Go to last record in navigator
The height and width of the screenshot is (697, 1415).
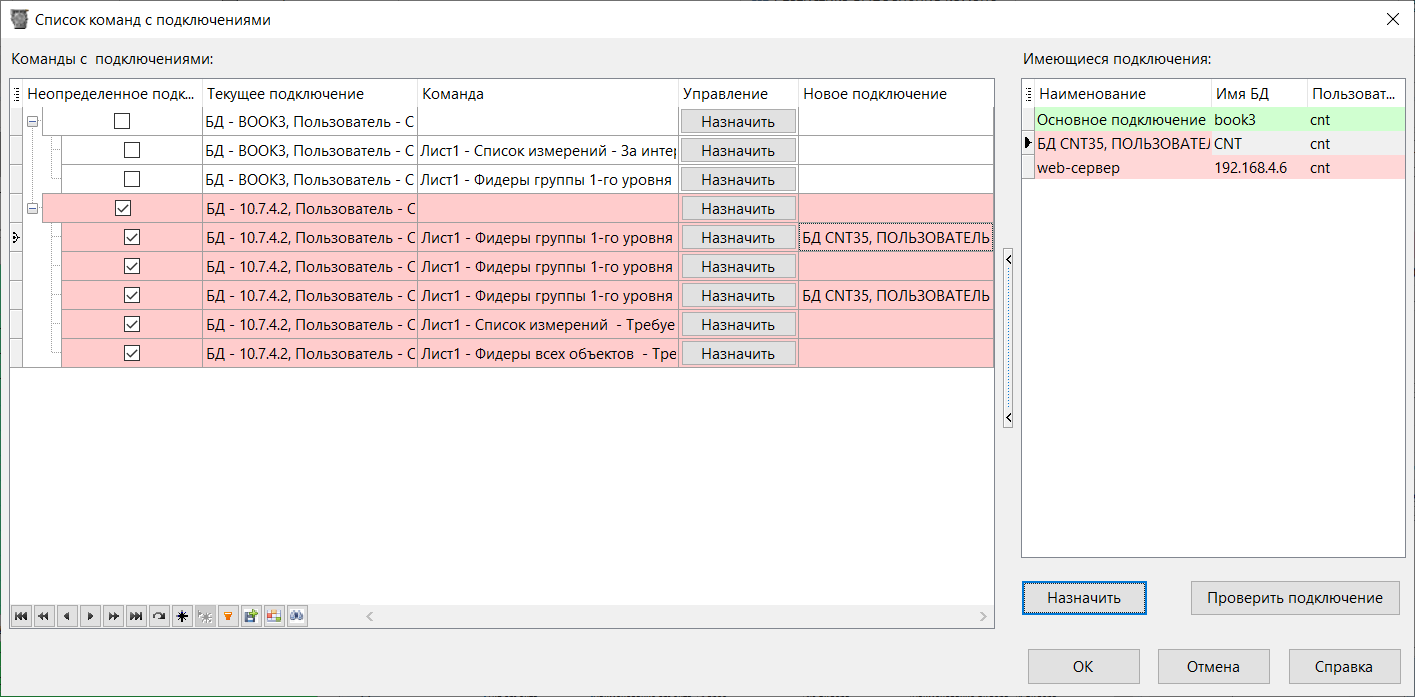pyautogui.click(x=136, y=616)
